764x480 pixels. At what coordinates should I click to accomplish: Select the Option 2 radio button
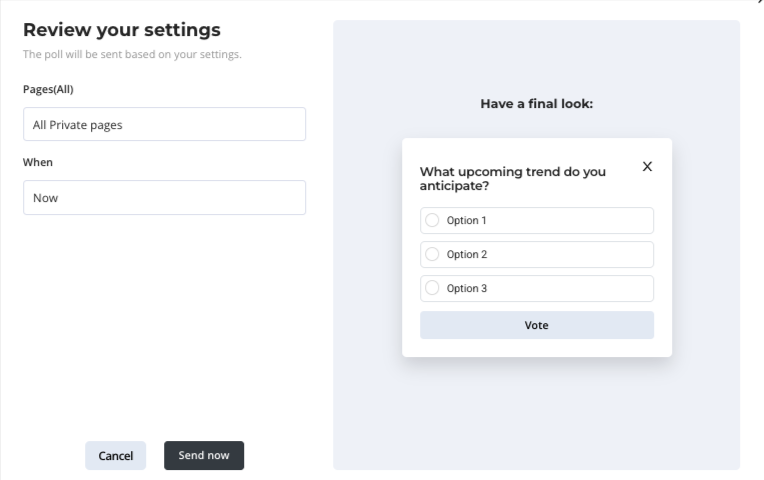click(x=432, y=254)
